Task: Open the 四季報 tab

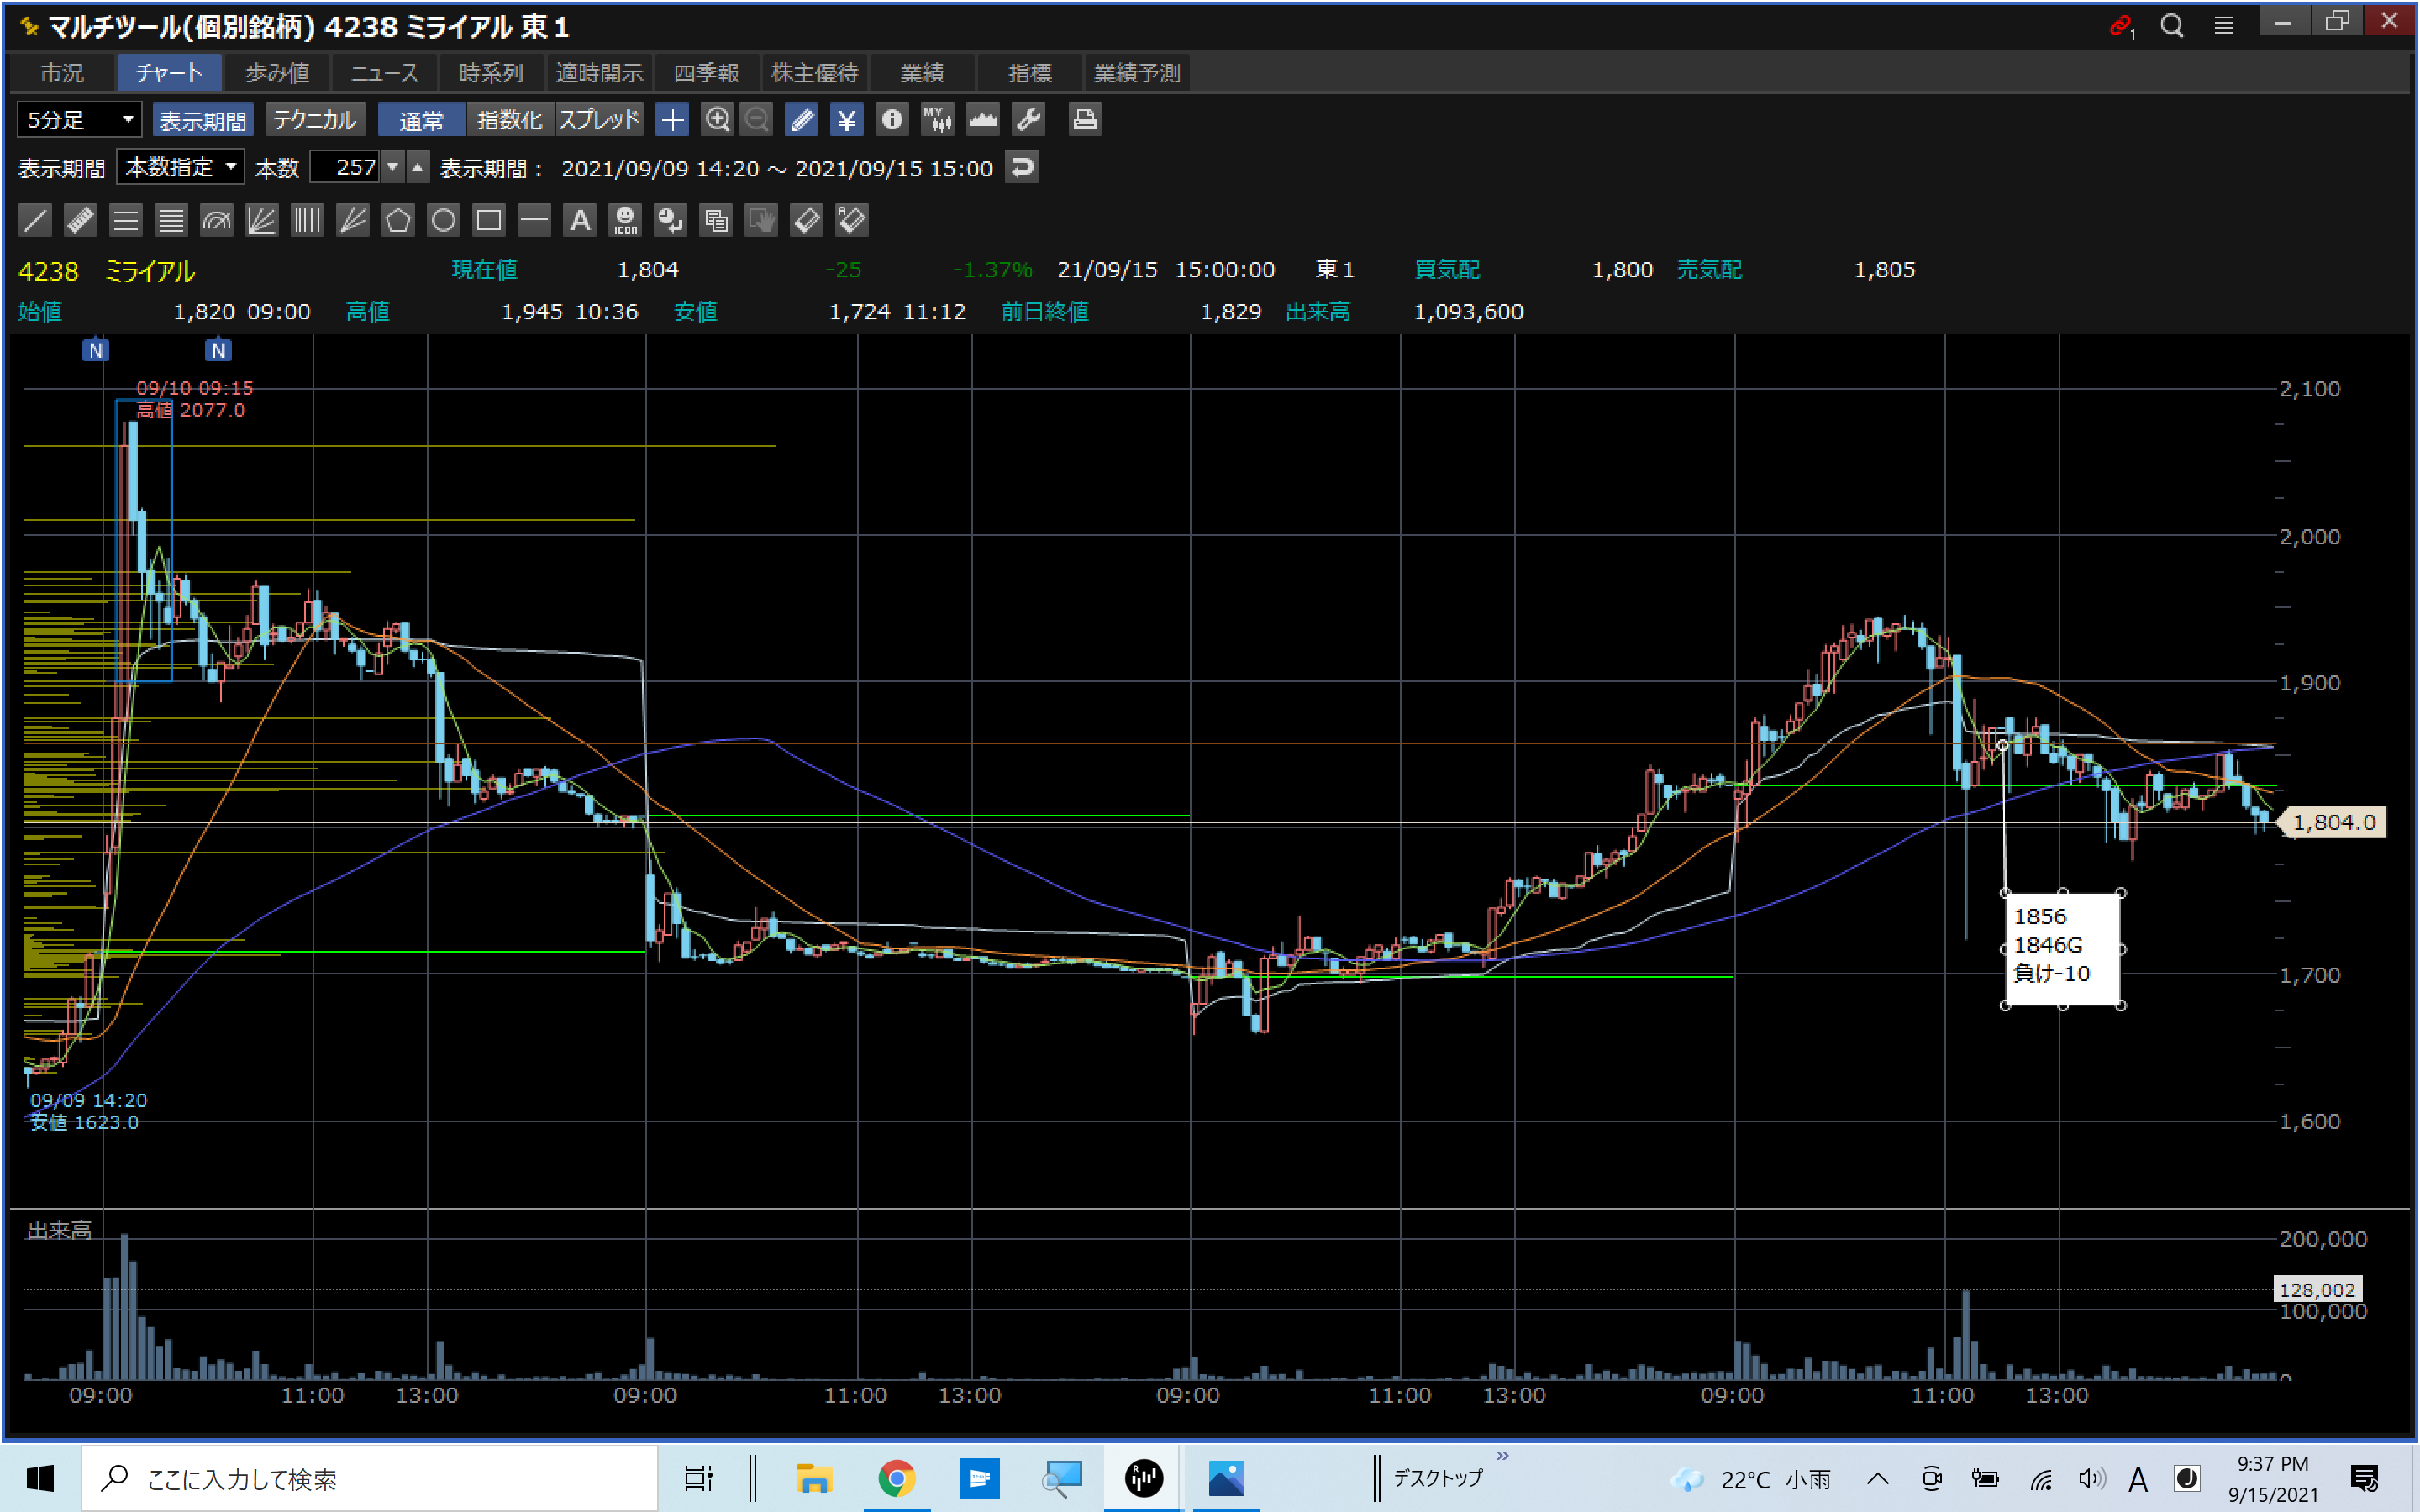Action: pyautogui.click(x=706, y=73)
